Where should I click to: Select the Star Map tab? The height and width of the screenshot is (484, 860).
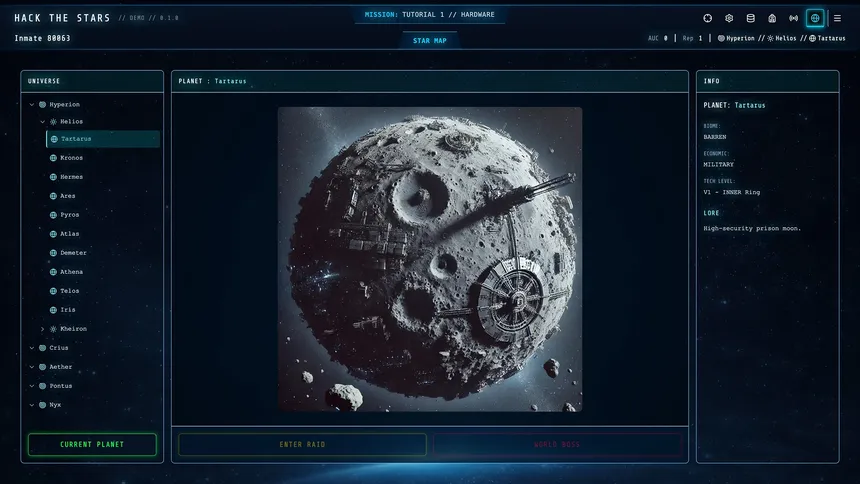click(x=430, y=41)
